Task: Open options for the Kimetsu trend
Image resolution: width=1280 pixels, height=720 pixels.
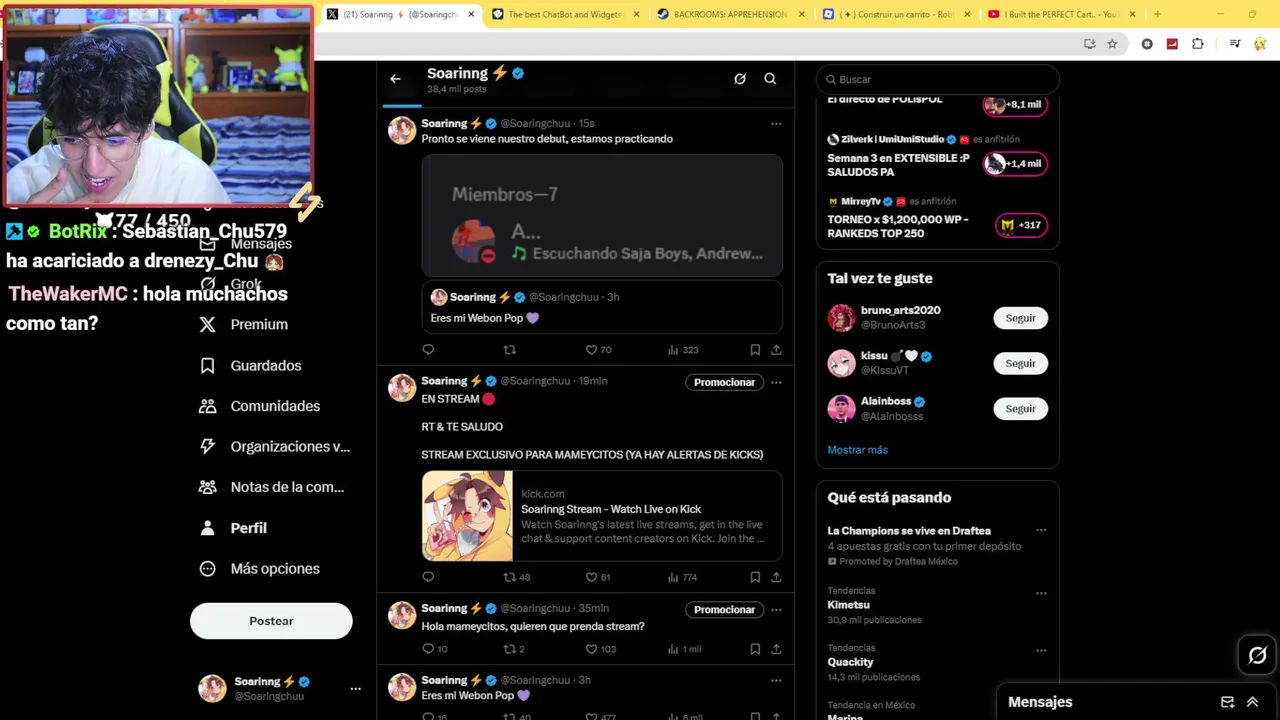Action: coord(1041,593)
